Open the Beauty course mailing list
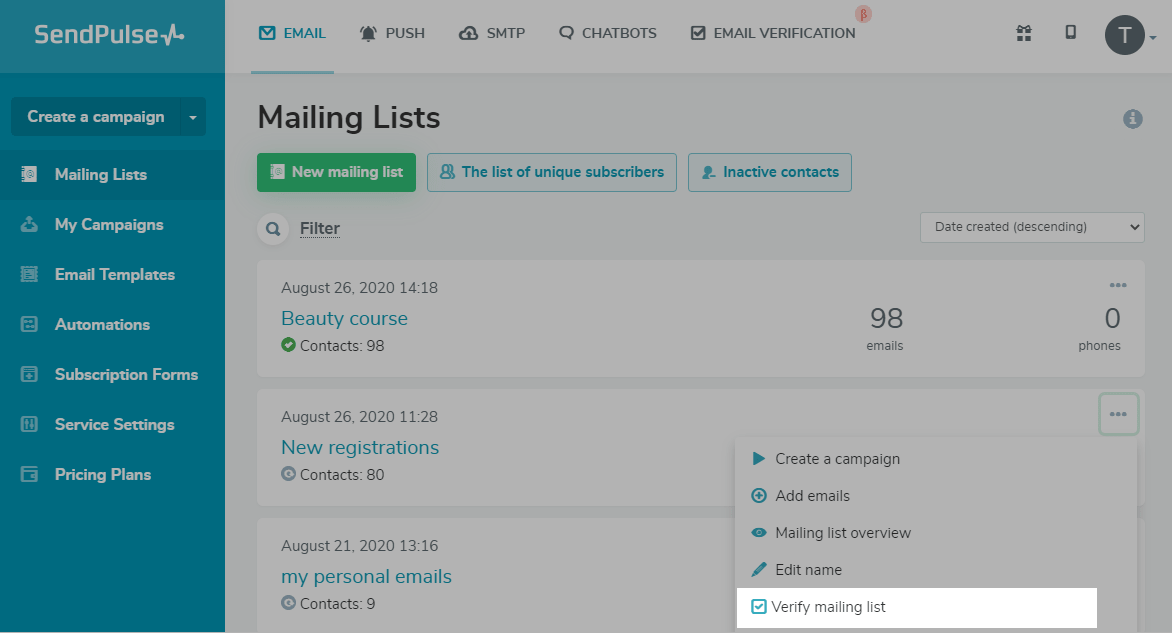The height and width of the screenshot is (633, 1172). 345,318
